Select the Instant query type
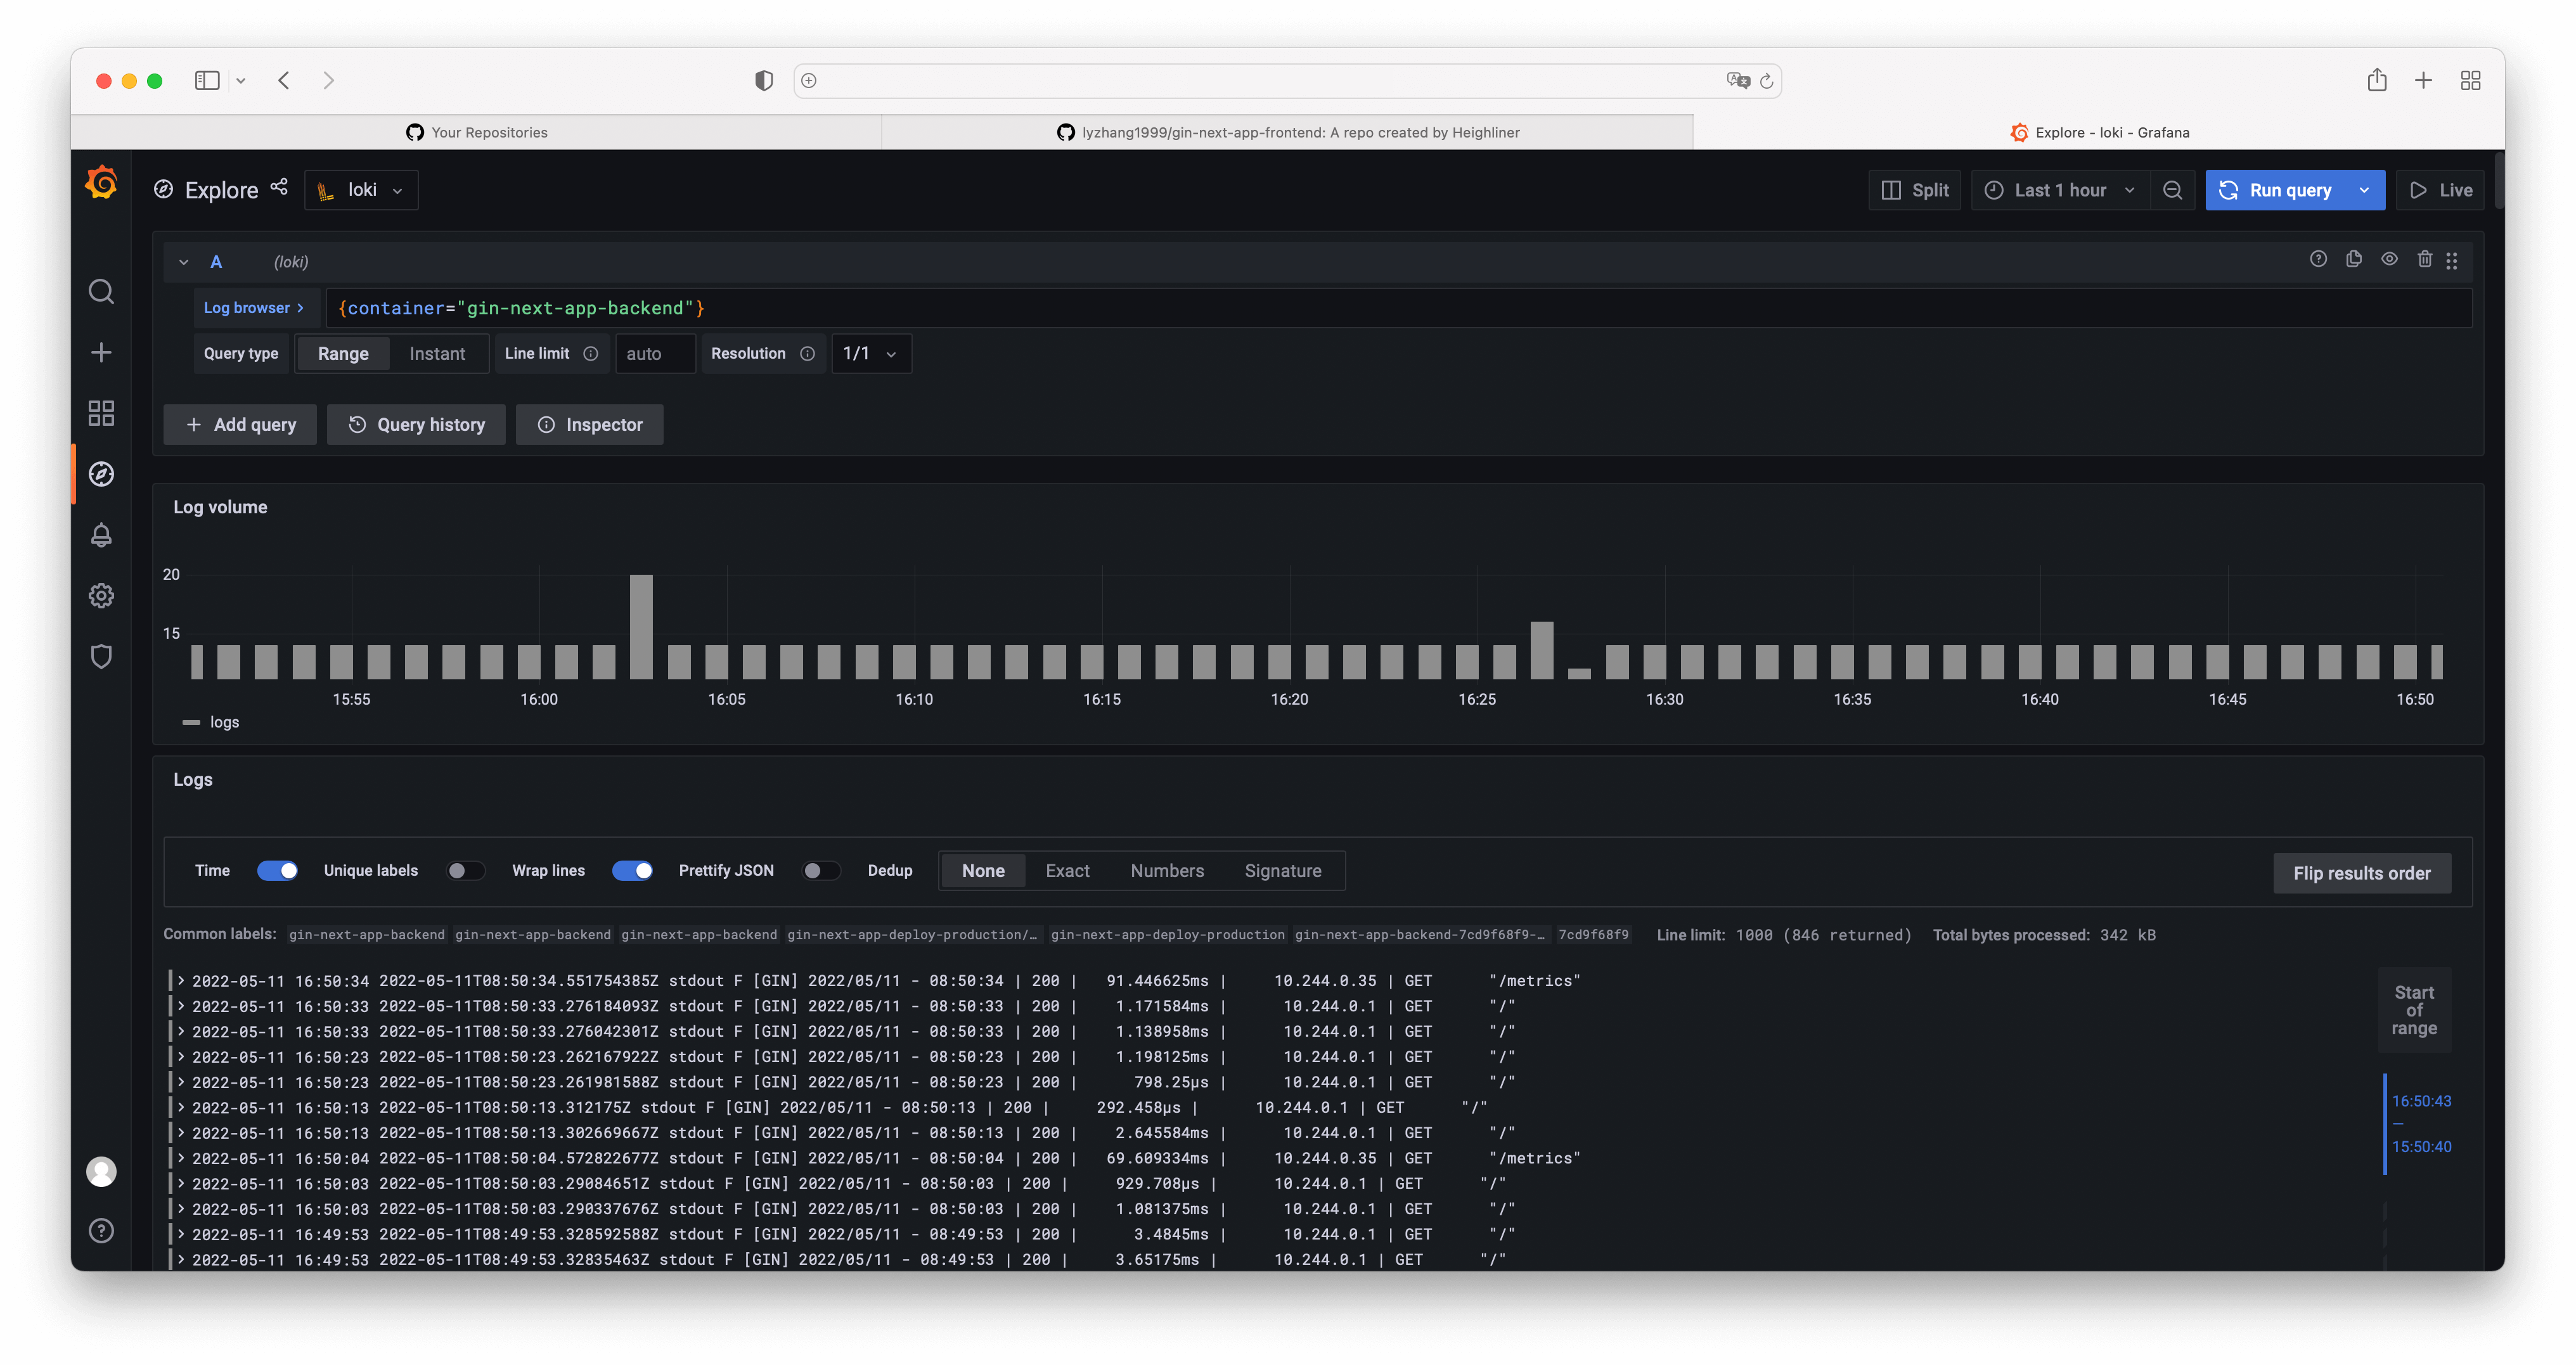2576x1365 pixels. click(x=437, y=353)
